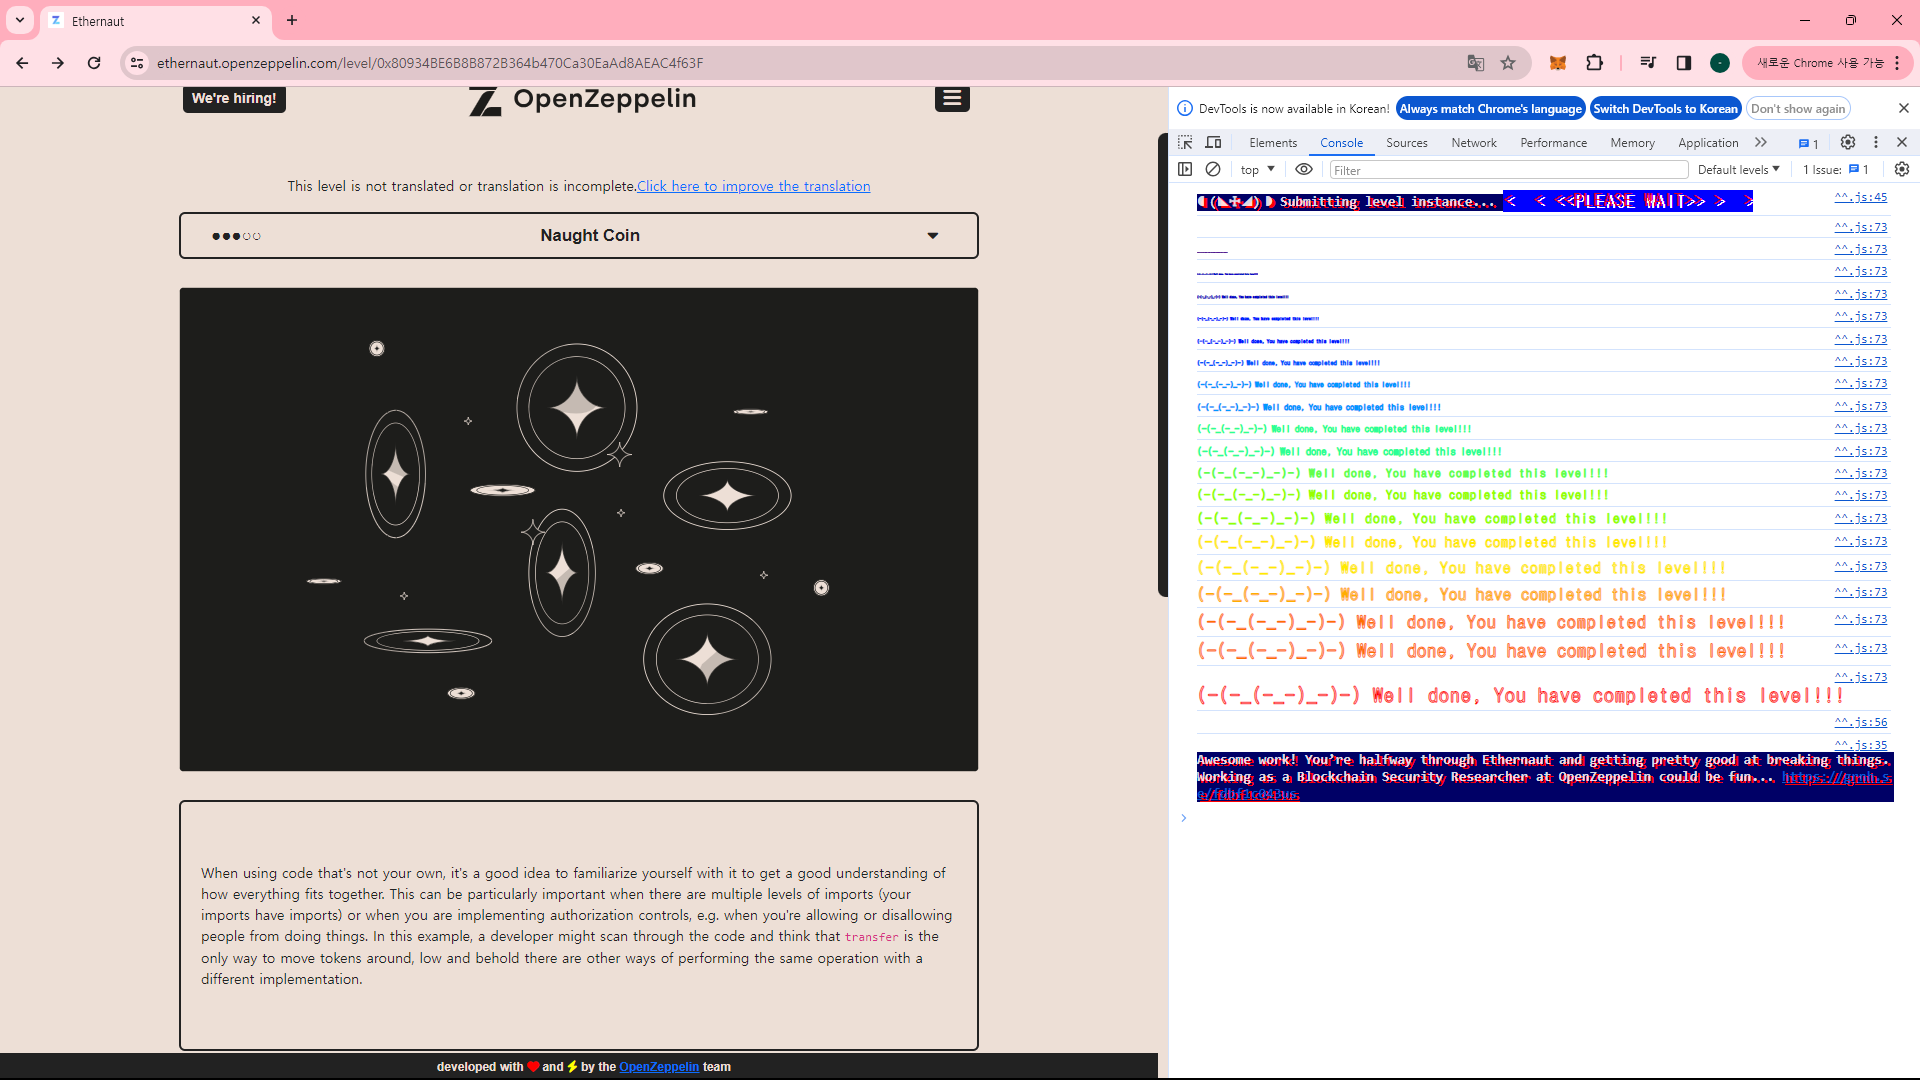Clear the console
Screen dimensions: 1920x1080
coord(1213,170)
